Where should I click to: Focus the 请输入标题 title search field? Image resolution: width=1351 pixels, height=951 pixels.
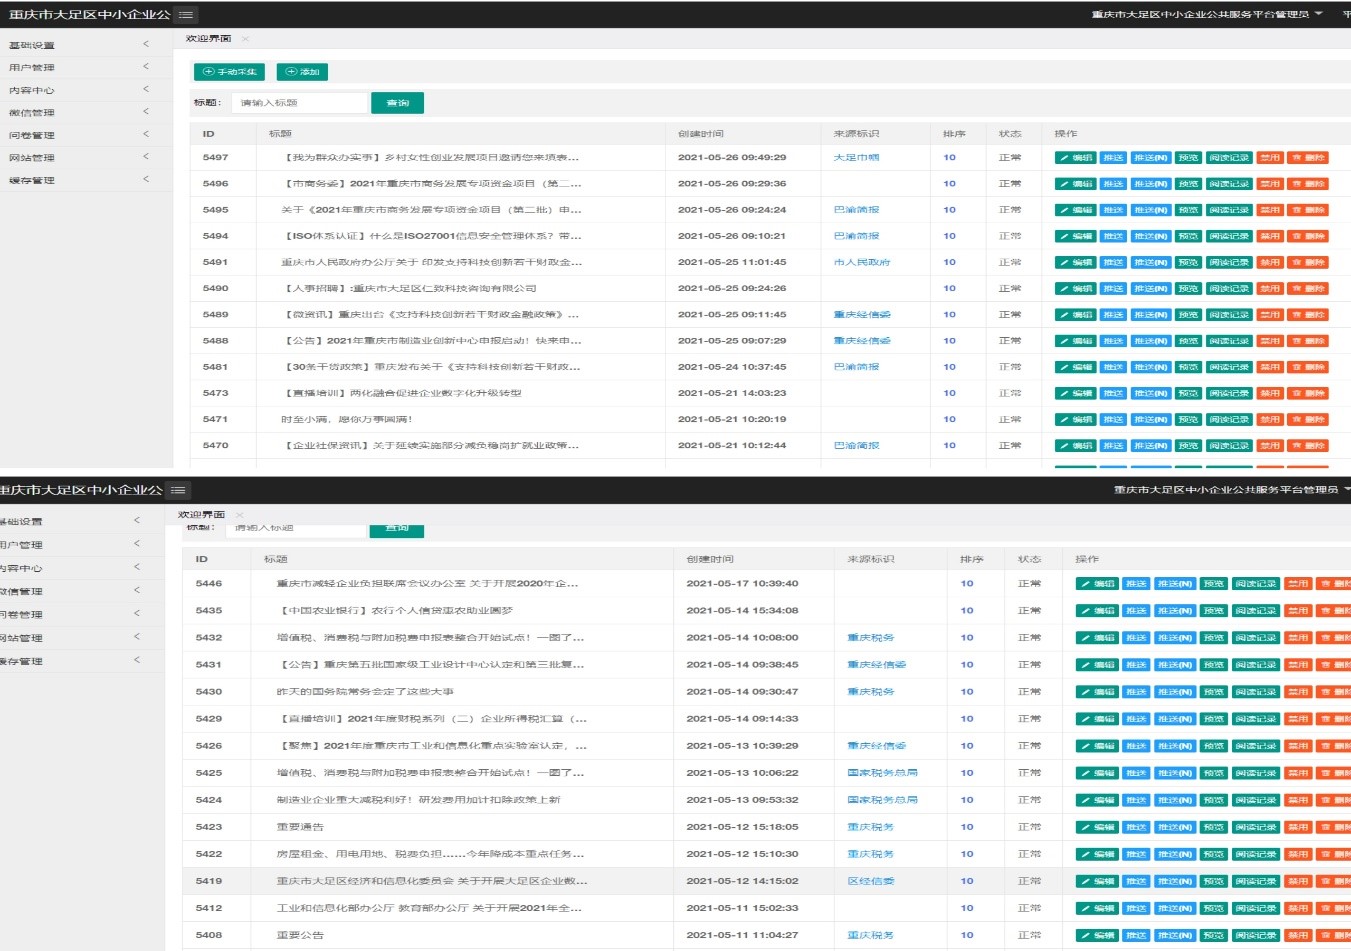click(x=300, y=103)
